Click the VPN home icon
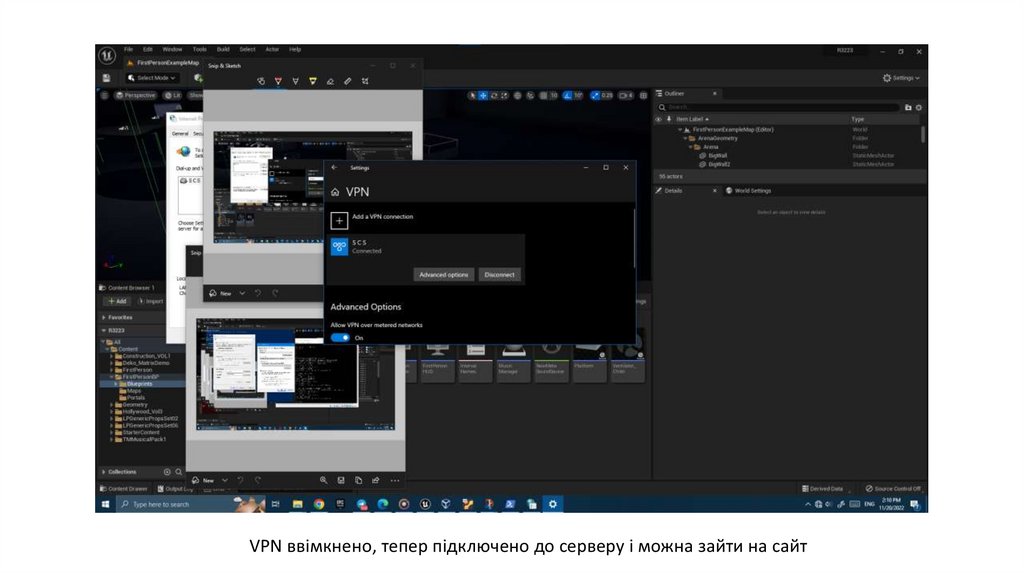This screenshot has width=1024, height=574. pyautogui.click(x=335, y=191)
